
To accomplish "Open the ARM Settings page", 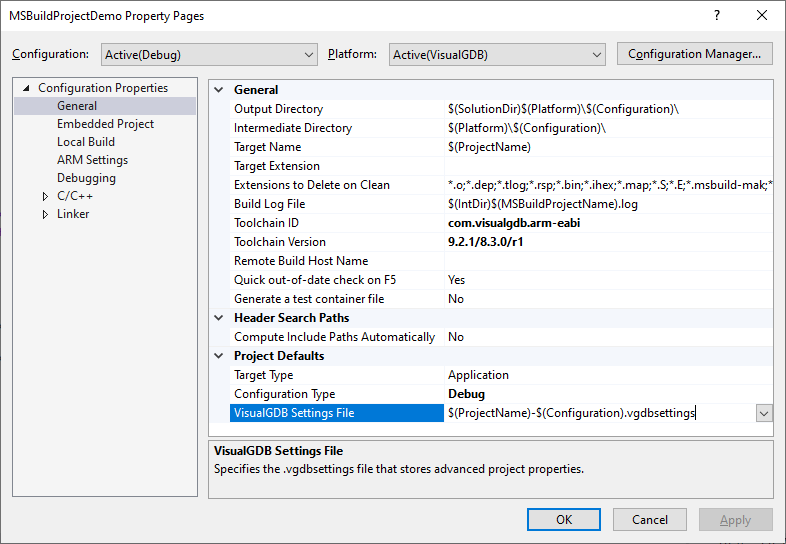I will (x=92, y=160).
